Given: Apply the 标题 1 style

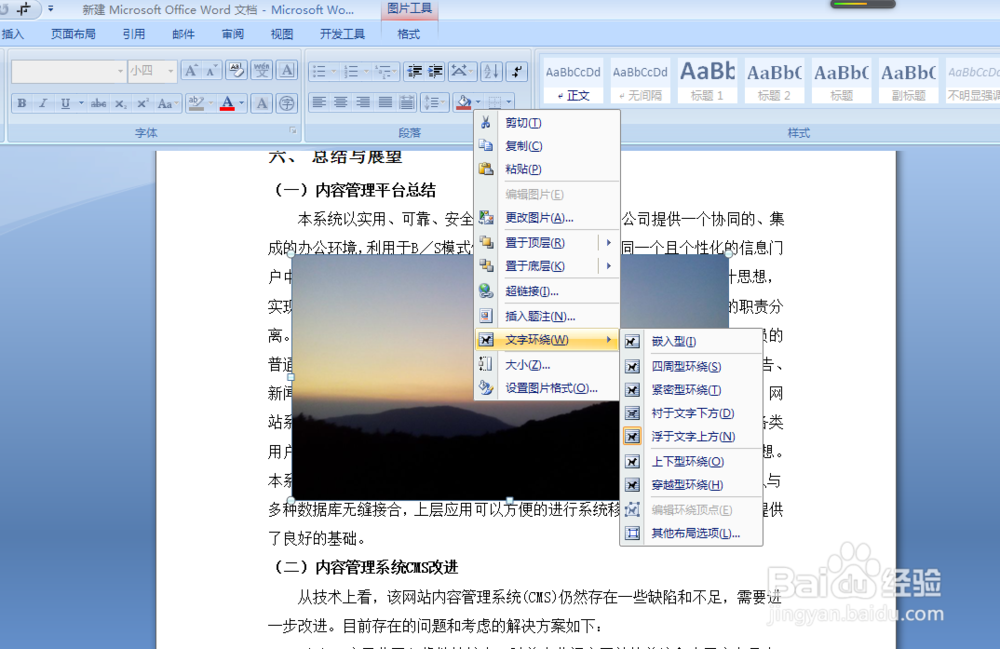Looking at the screenshot, I should [707, 80].
